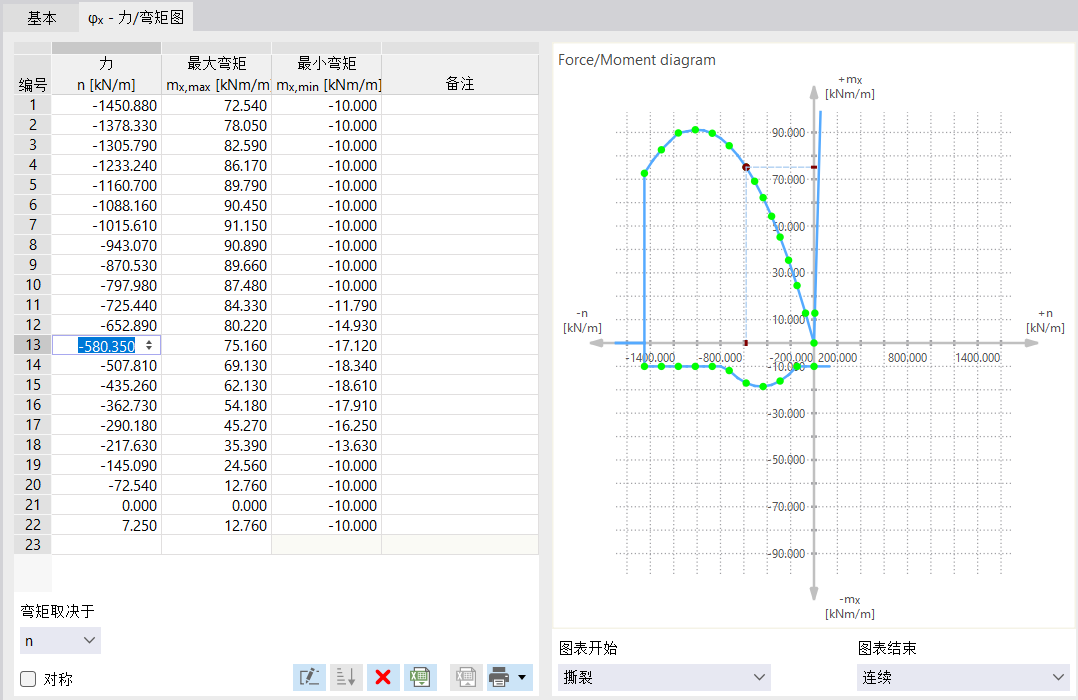Click the spinner on the -580.350 cell

149,345
